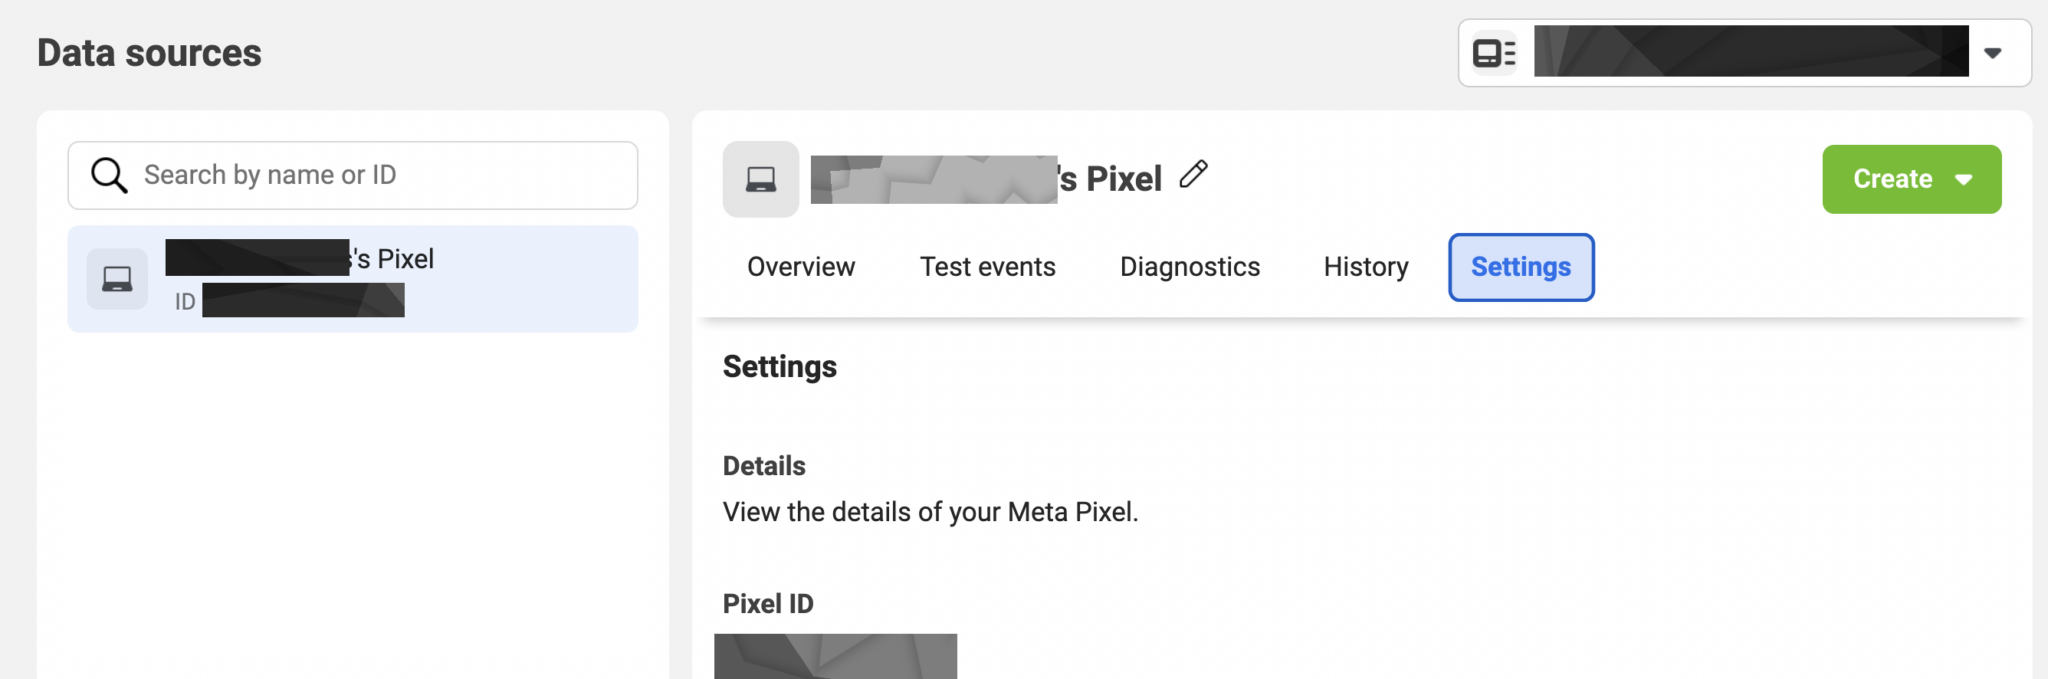Click the laptop icon in sidebar pixel entry
This screenshot has height=679, width=2048.
point(117,279)
